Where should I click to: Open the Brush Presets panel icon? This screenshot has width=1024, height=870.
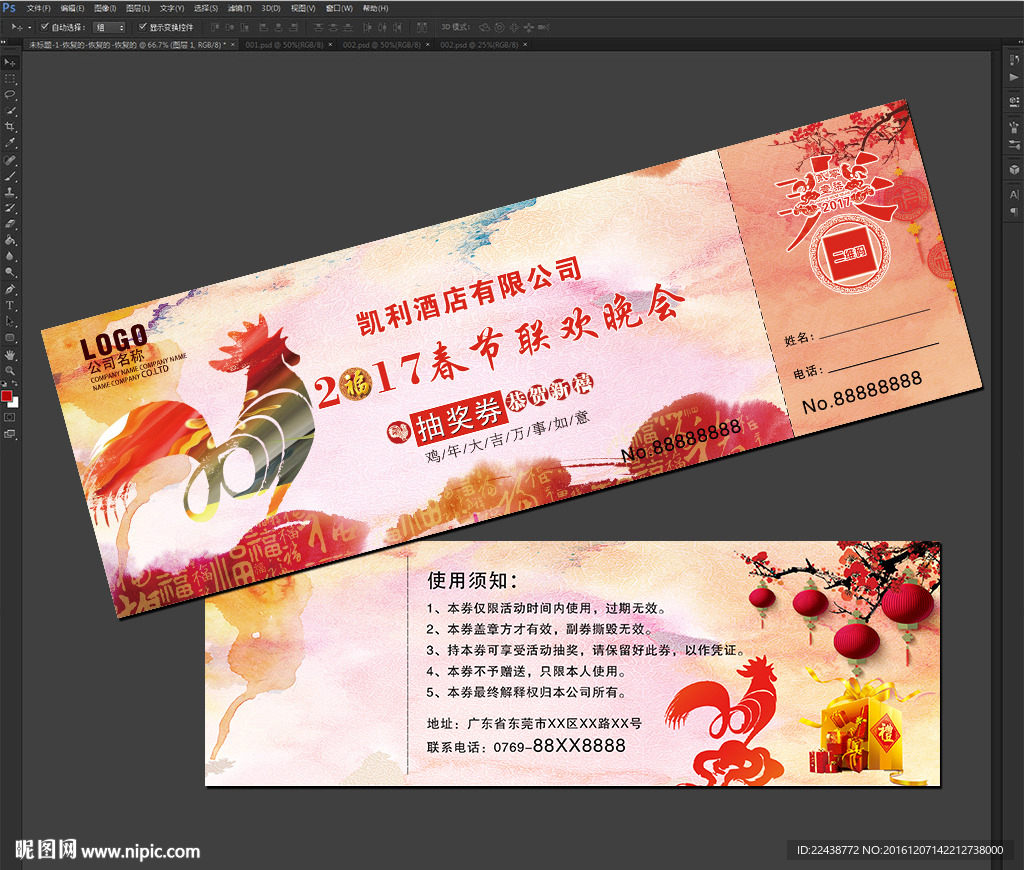point(1014,144)
